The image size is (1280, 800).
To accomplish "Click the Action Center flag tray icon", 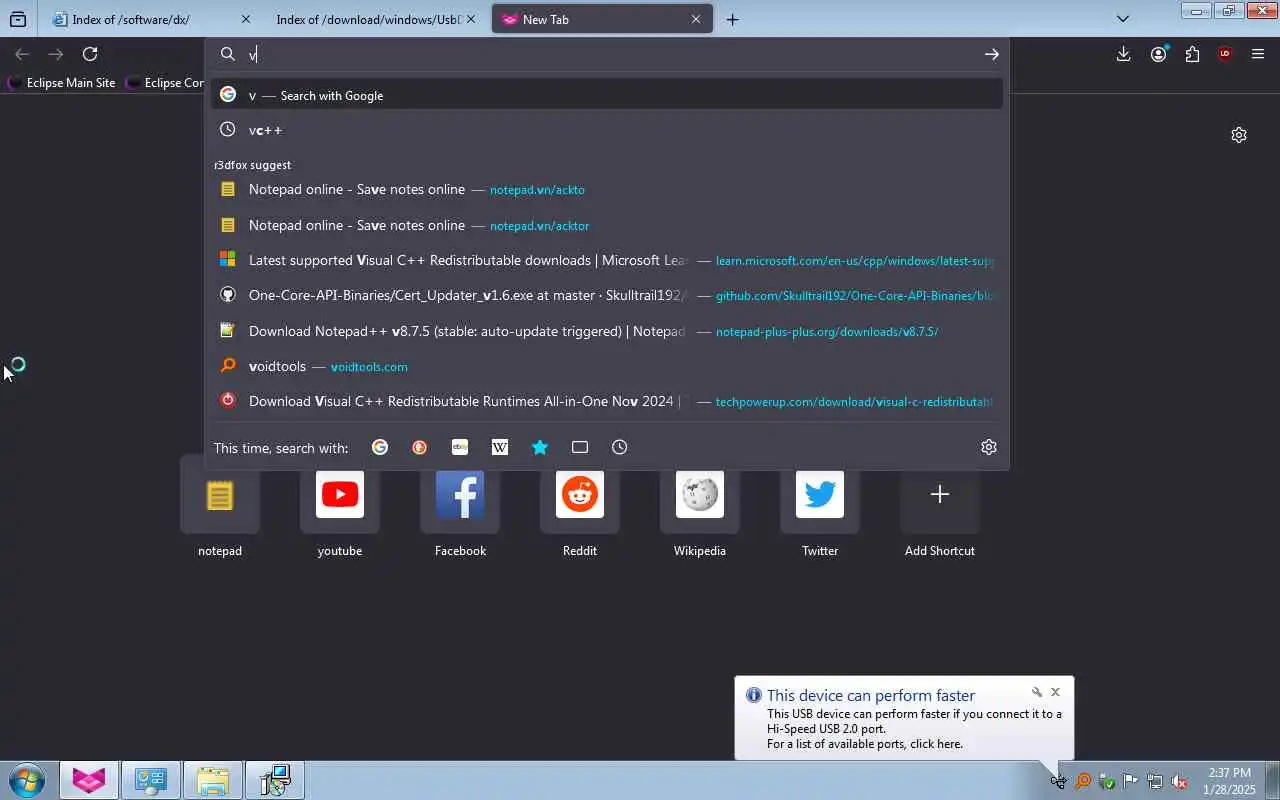I will 1131,781.
